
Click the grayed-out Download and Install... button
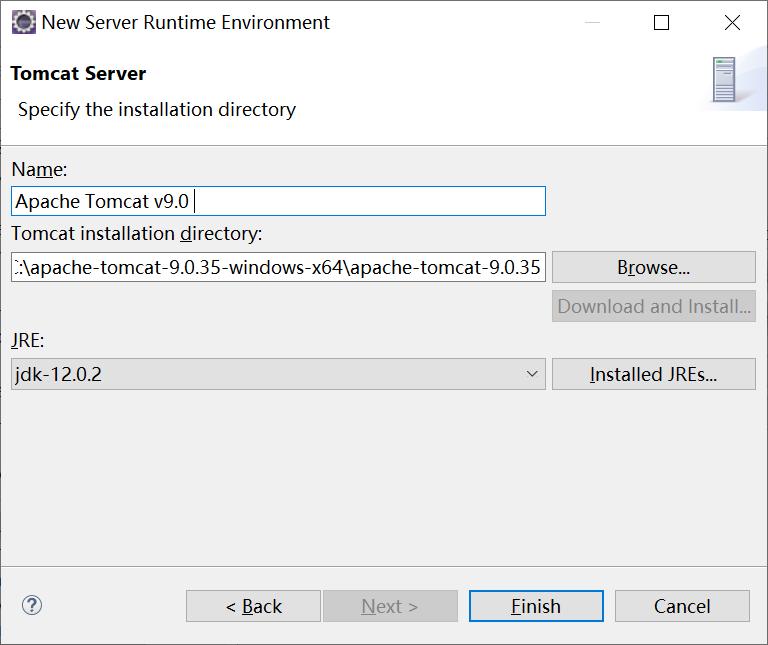(654, 306)
